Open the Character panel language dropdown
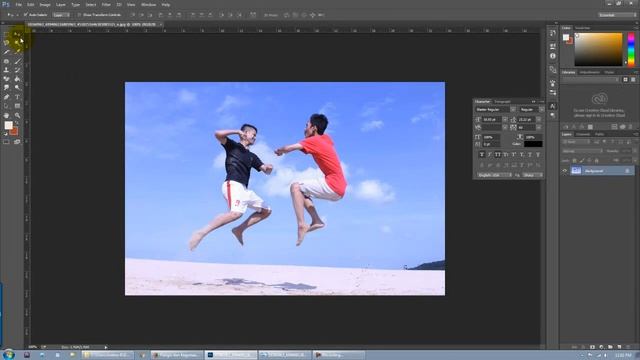 coord(495,175)
